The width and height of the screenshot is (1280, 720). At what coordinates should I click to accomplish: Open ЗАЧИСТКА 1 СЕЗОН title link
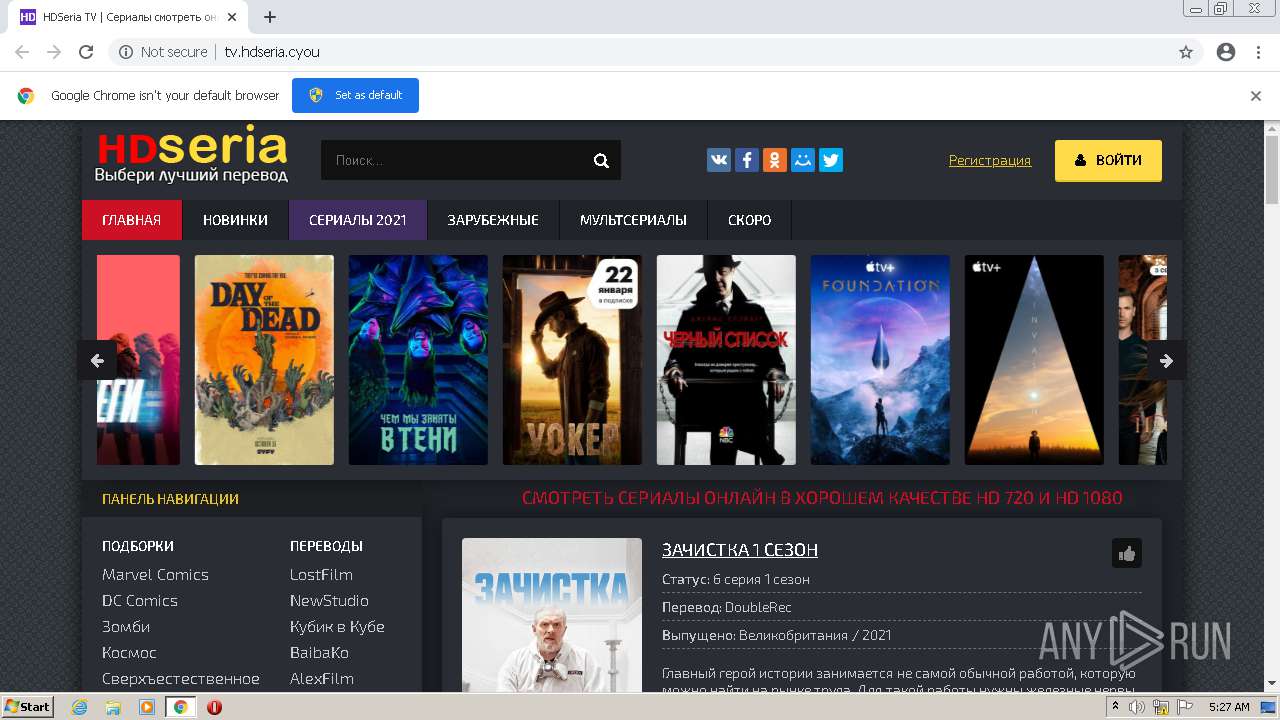coord(740,550)
